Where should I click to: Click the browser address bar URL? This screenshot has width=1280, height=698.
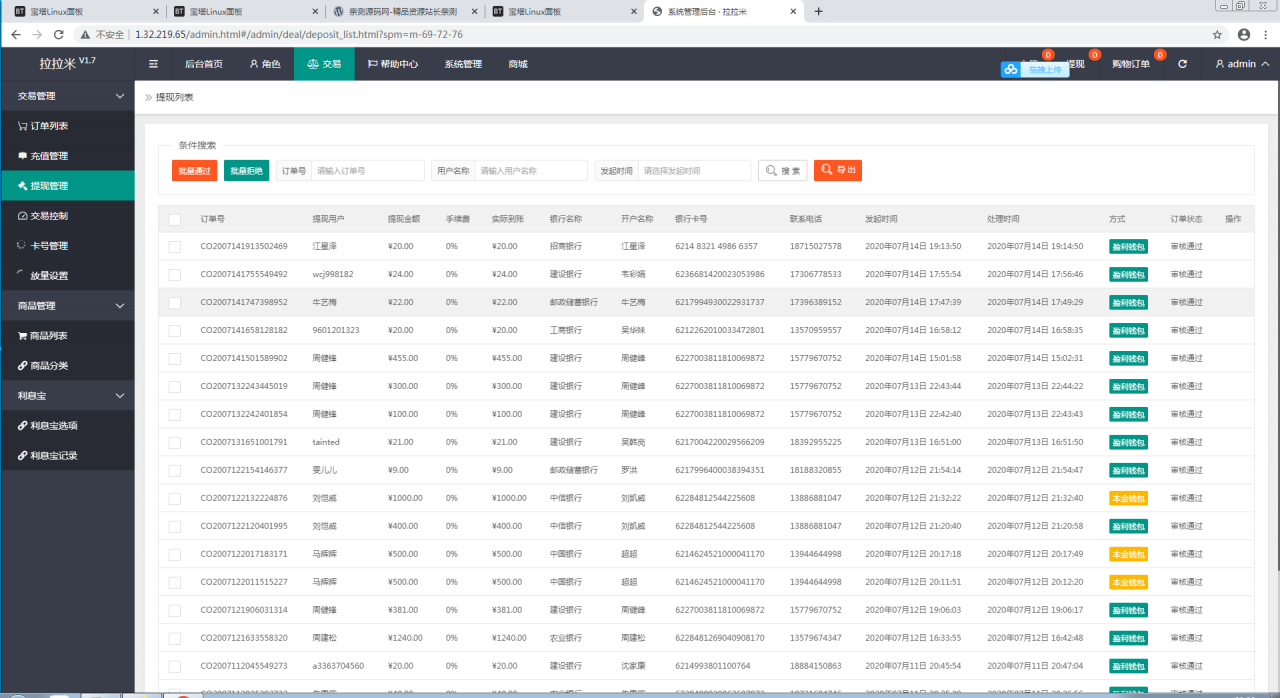pyautogui.click(x=299, y=34)
